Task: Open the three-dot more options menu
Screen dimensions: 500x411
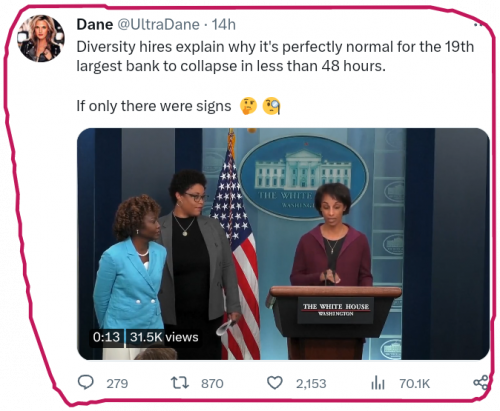Action: [479, 24]
